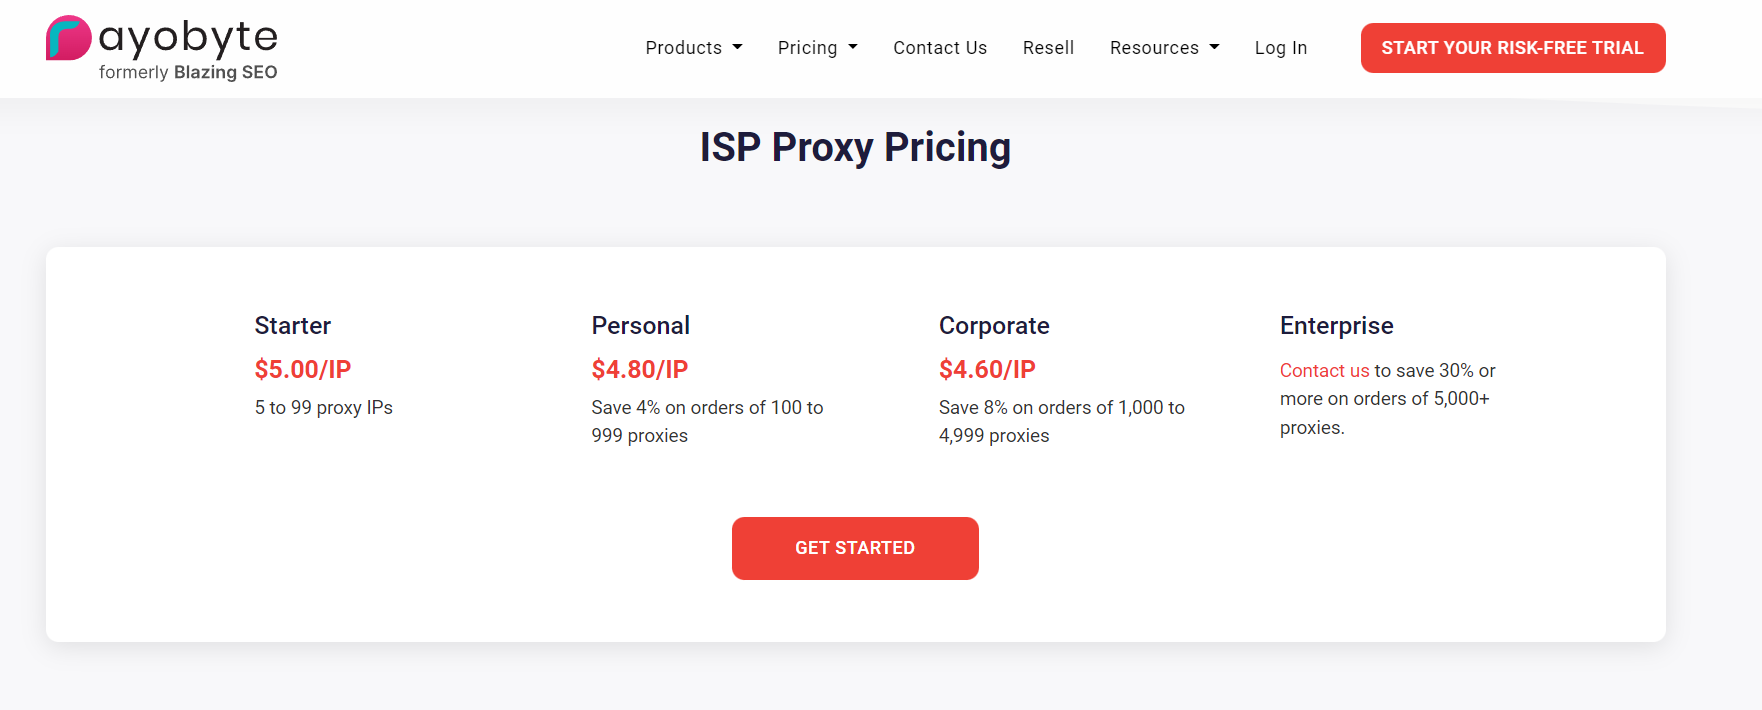Click the $4.80/IP Personal price
This screenshot has width=1762, height=710.
[640, 369]
